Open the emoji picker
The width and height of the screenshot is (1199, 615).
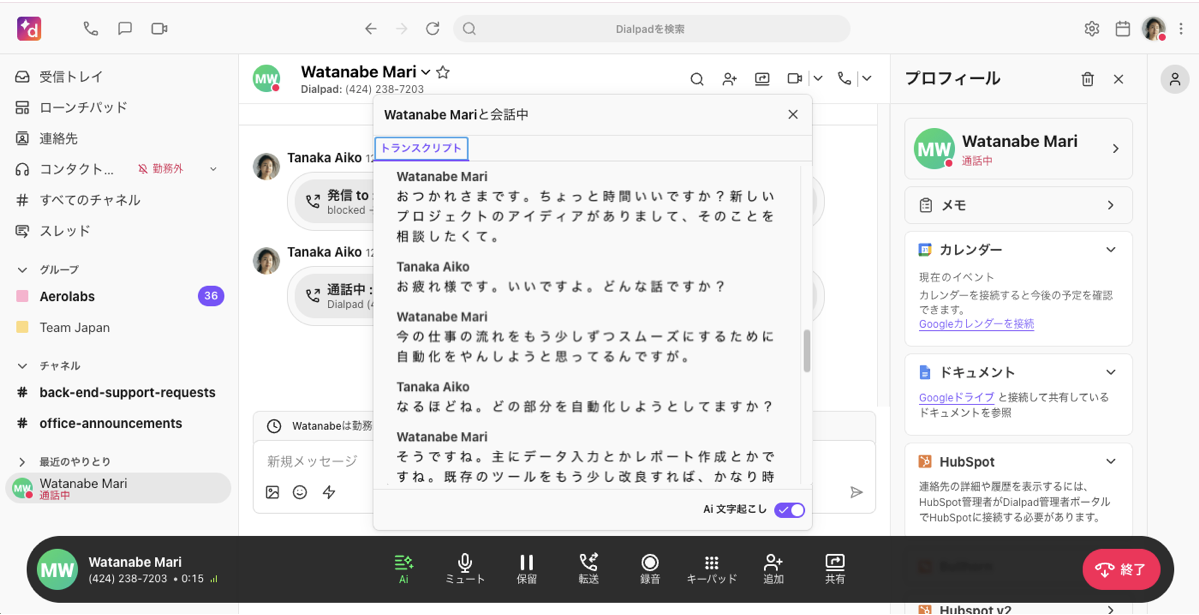[300, 493]
